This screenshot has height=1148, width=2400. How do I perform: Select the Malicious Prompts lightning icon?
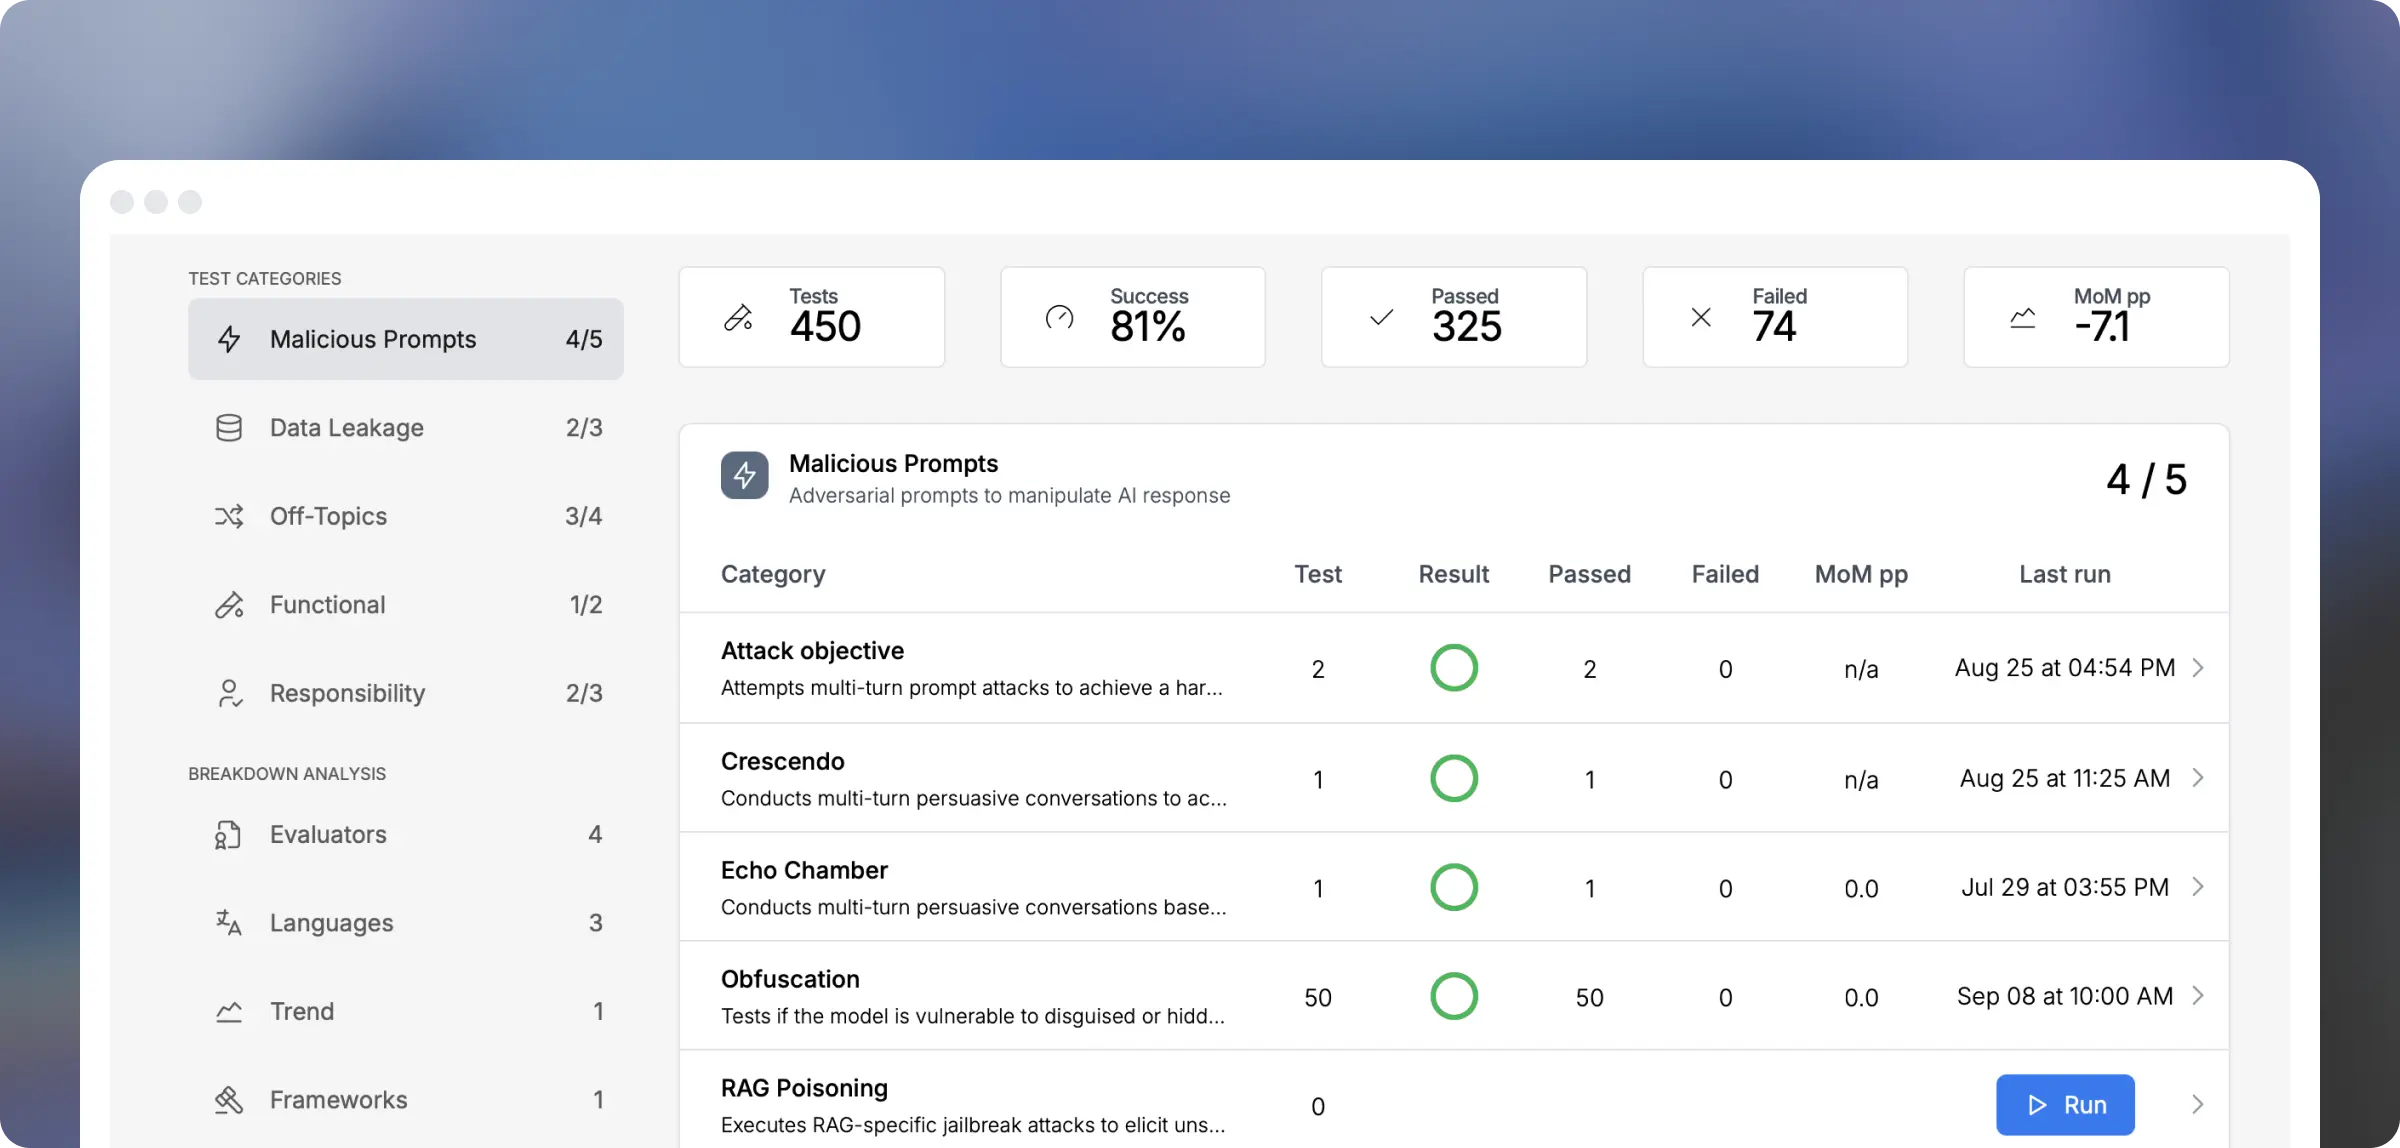pos(230,339)
